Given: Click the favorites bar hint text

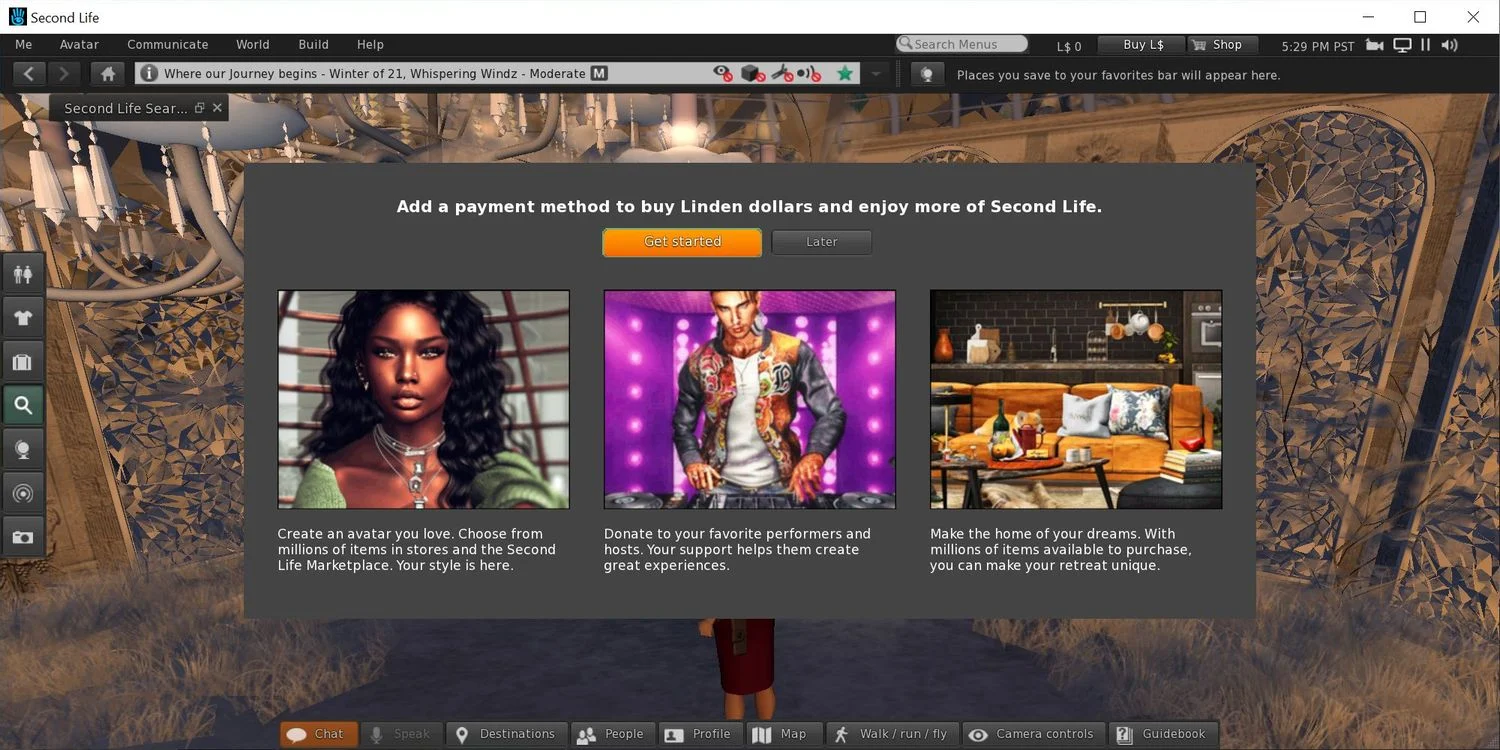Looking at the screenshot, I should [1118, 75].
